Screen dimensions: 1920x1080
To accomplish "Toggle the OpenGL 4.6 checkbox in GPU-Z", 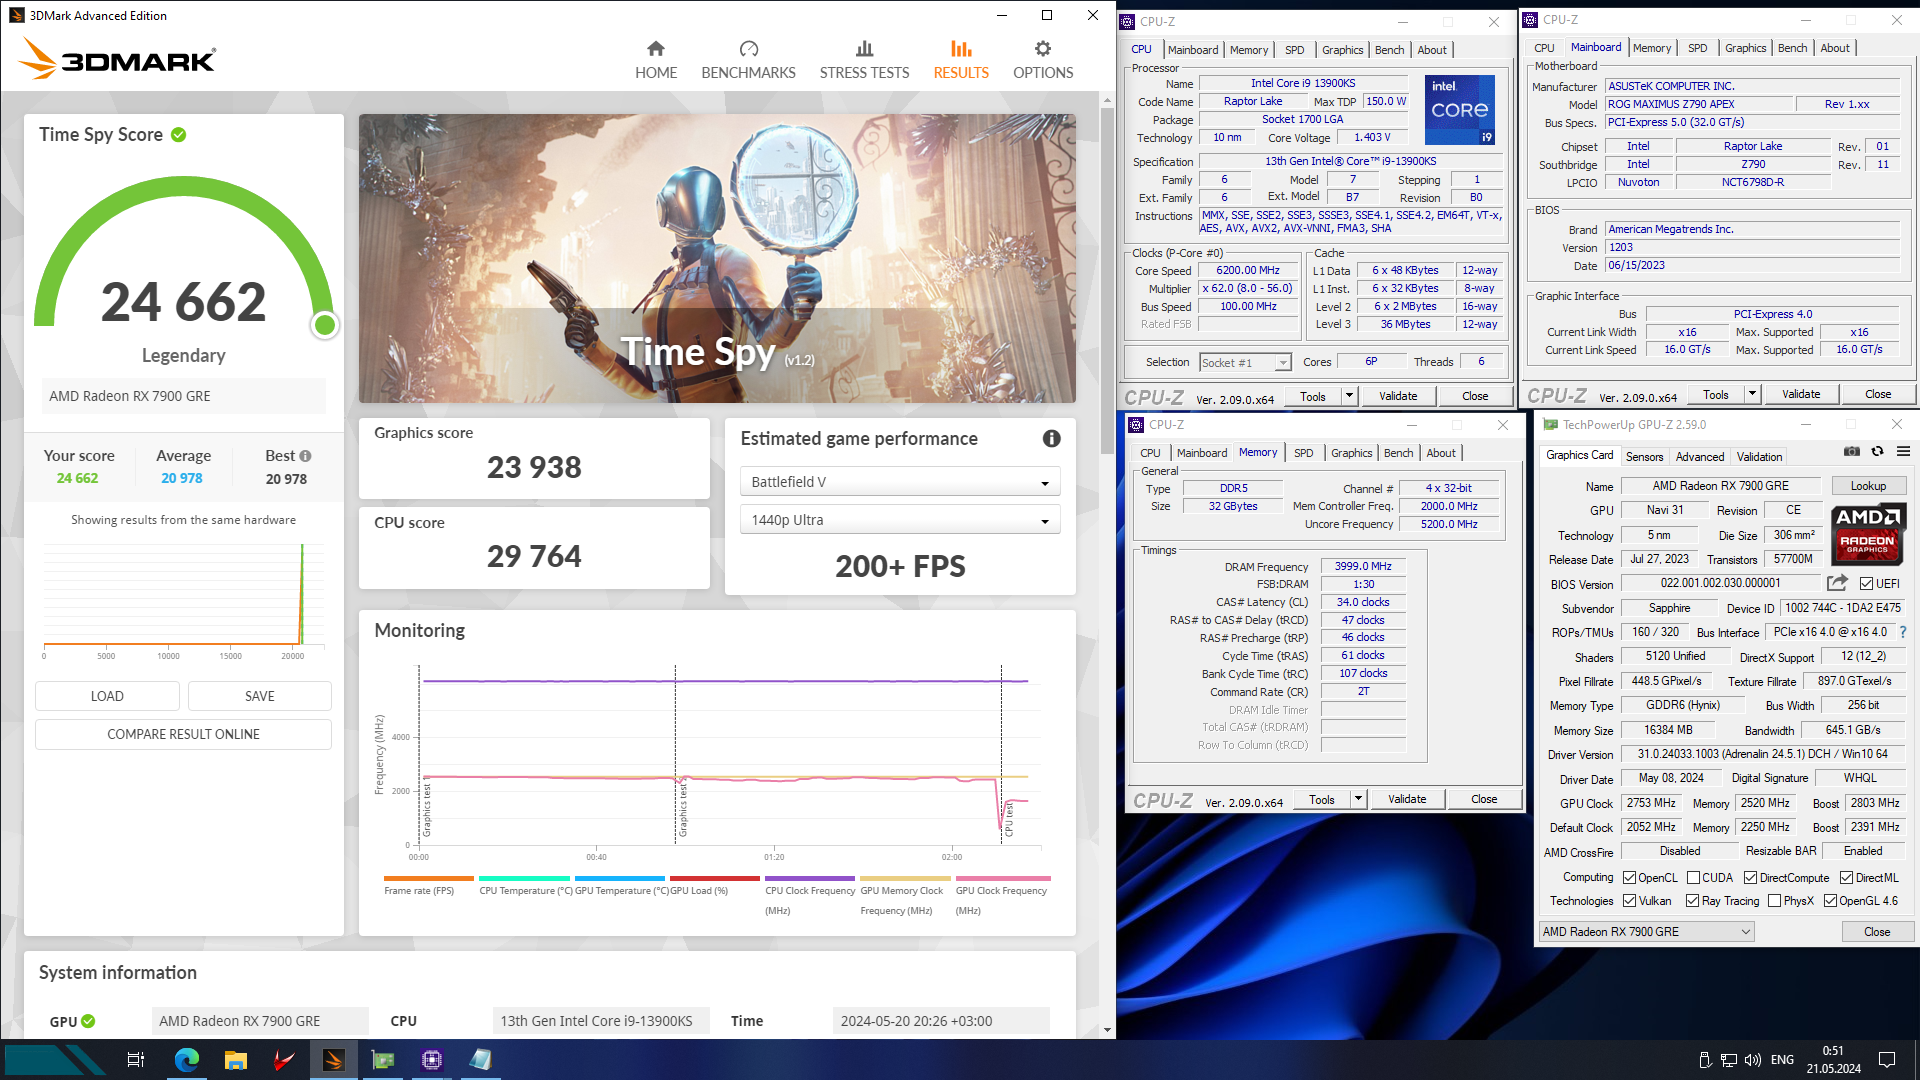I will [x=1830, y=901].
